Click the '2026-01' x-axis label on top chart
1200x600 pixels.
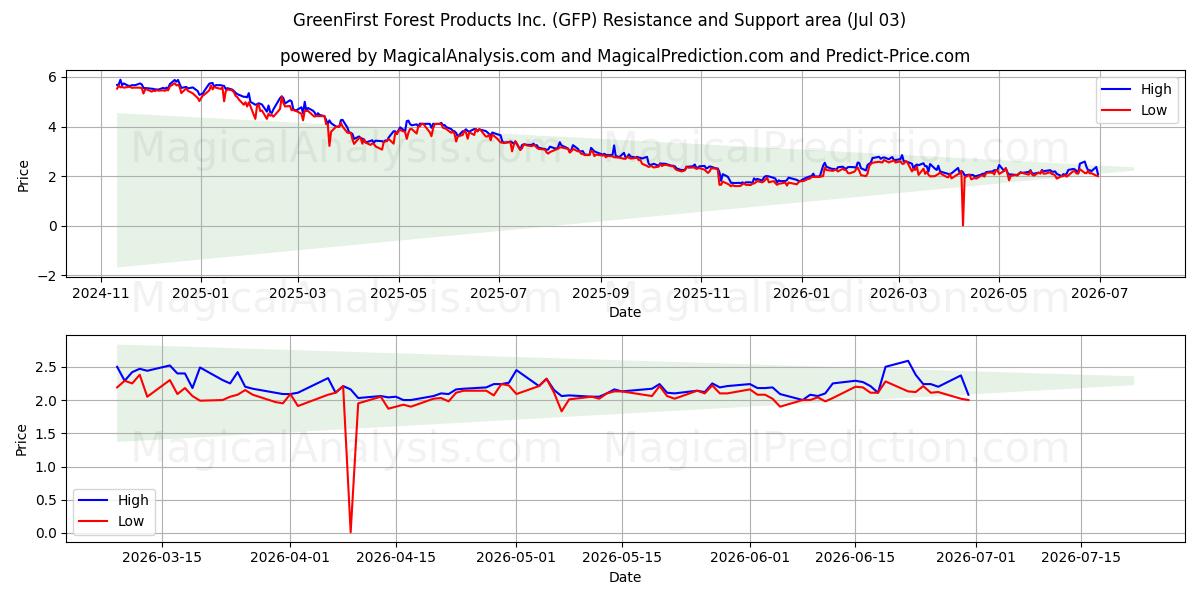(801, 294)
